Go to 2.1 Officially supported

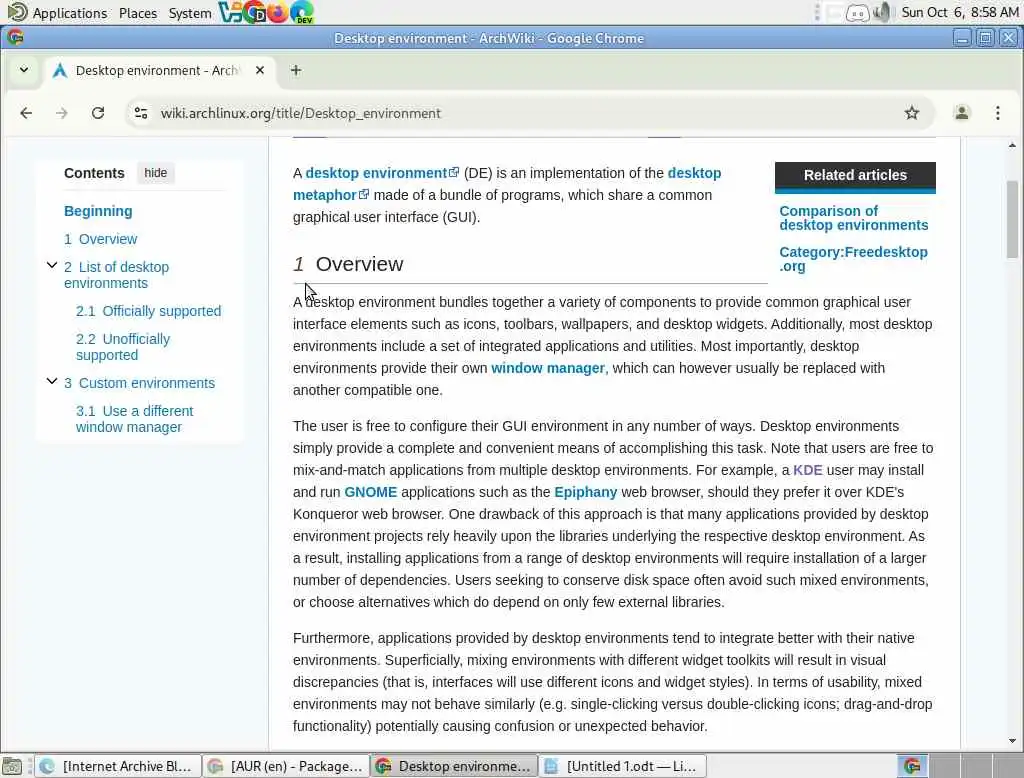coord(148,311)
